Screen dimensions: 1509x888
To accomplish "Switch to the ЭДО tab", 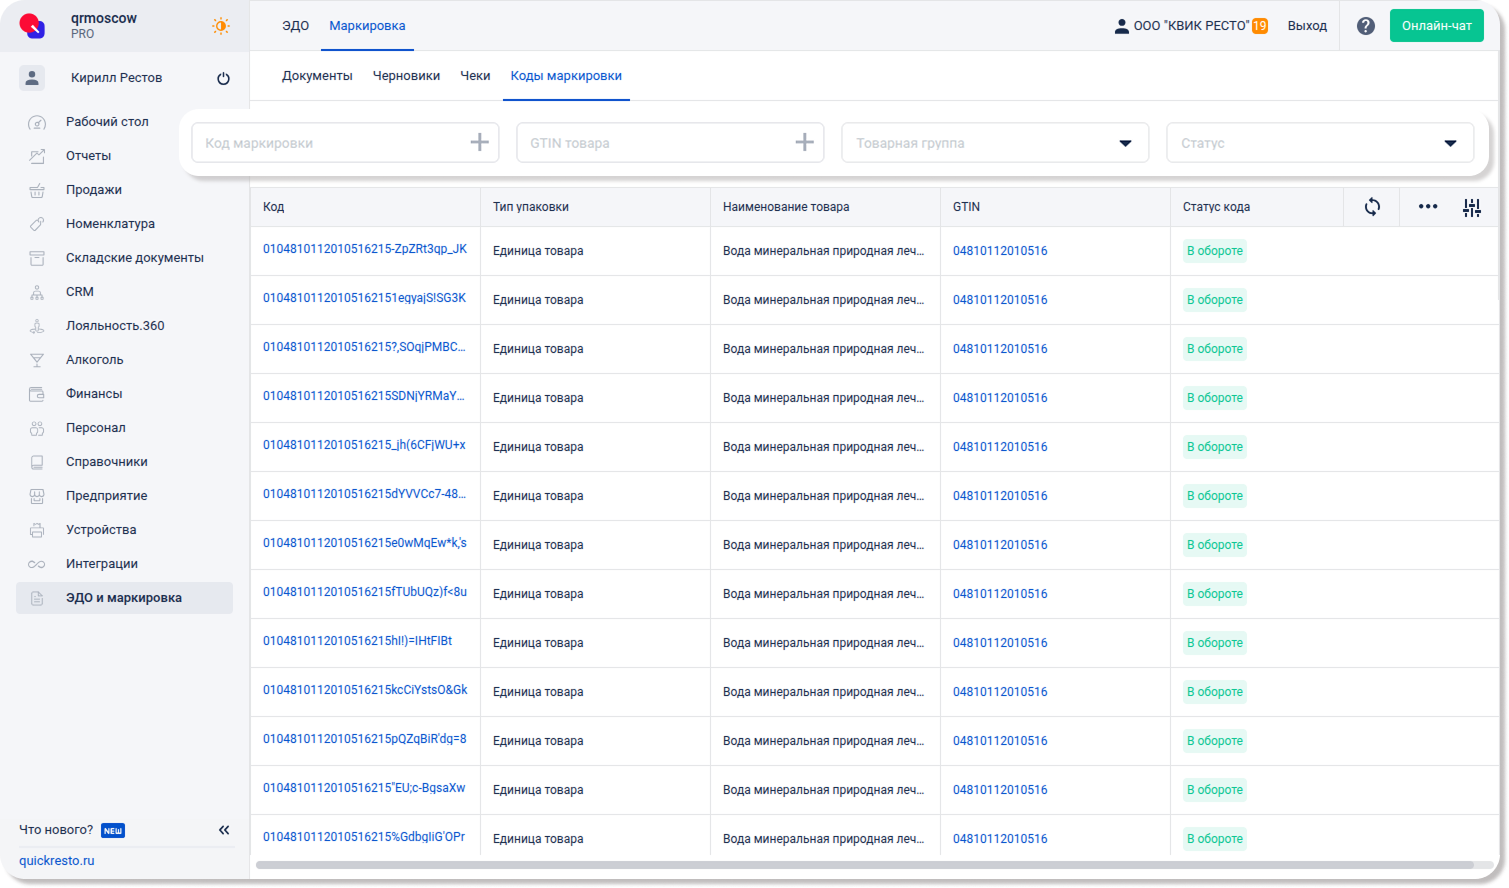I will pyautogui.click(x=295, y=26).
